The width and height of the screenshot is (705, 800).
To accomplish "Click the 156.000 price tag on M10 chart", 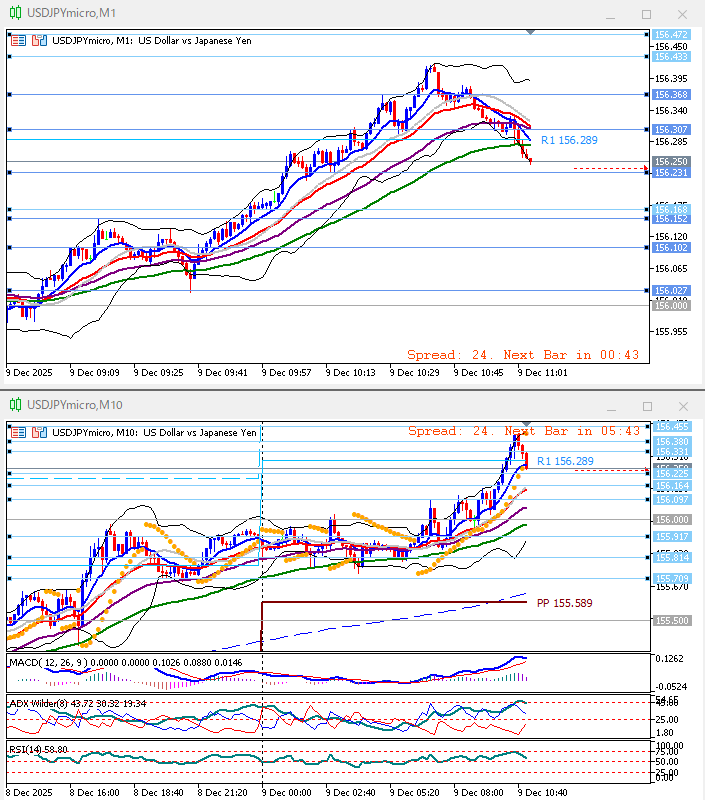I will [x=671, y=520].
